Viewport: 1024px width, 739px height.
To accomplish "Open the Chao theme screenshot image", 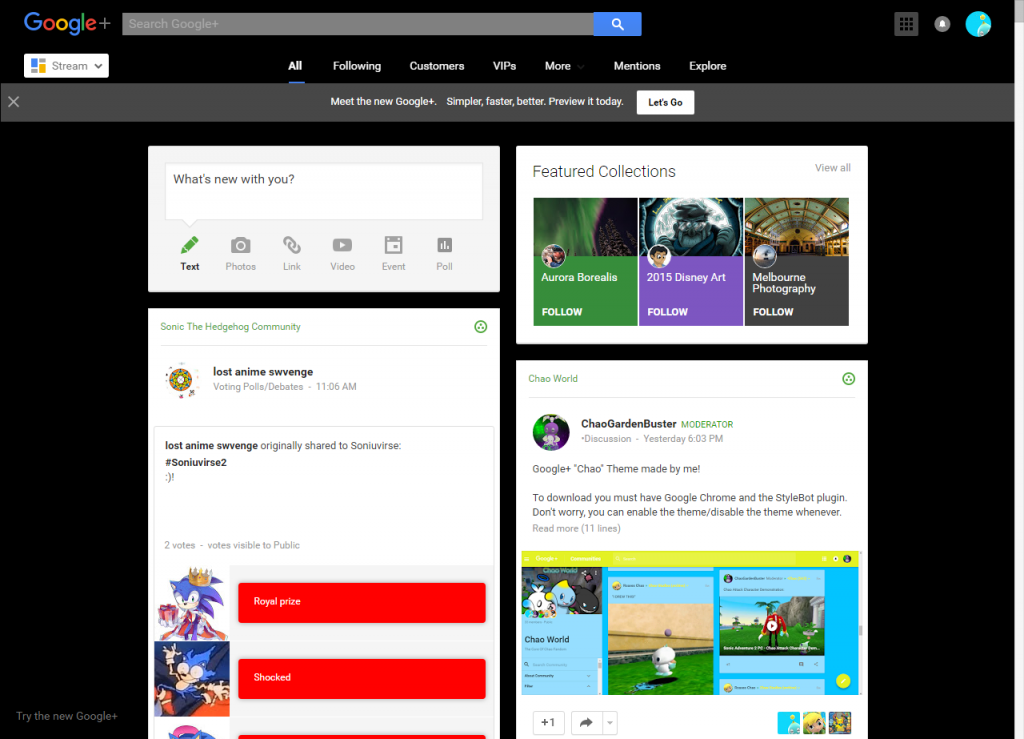I will 691,623.
